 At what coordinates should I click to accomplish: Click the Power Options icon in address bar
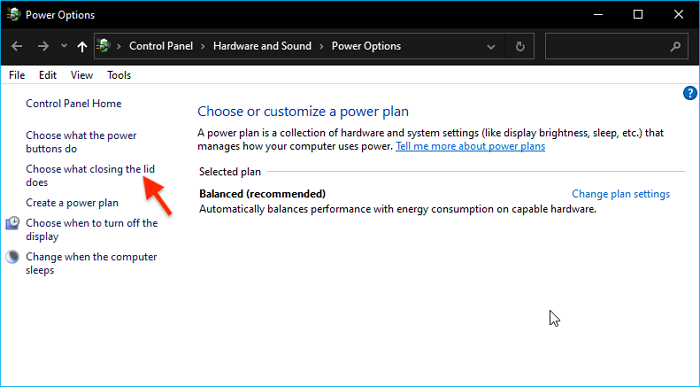click(104, 46)
